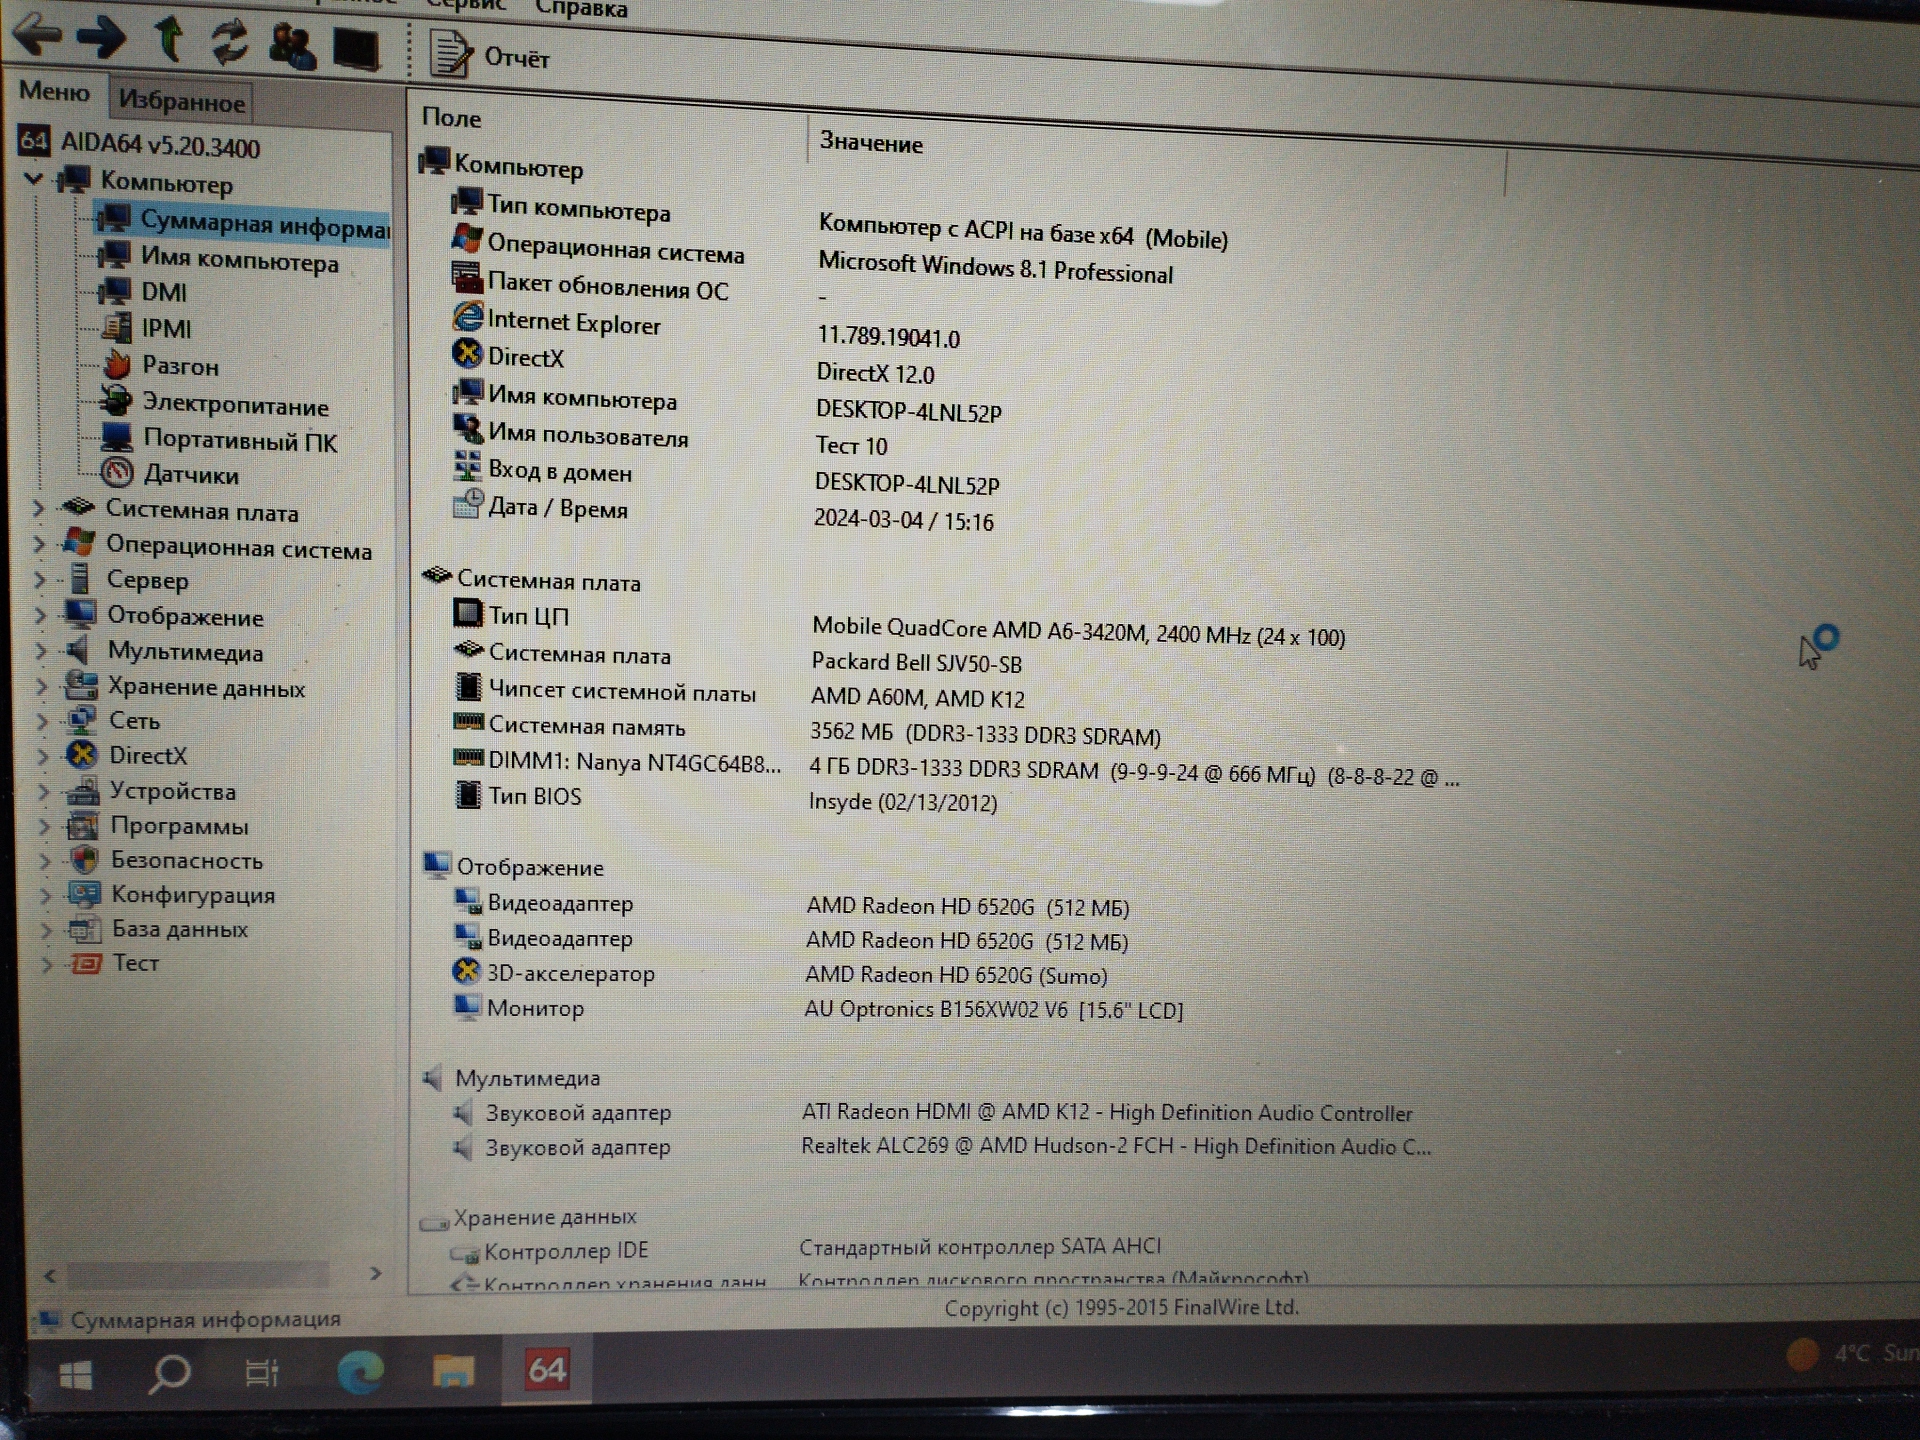Click Insyde (02/13/2012) BIOS value

click(903, 802)
